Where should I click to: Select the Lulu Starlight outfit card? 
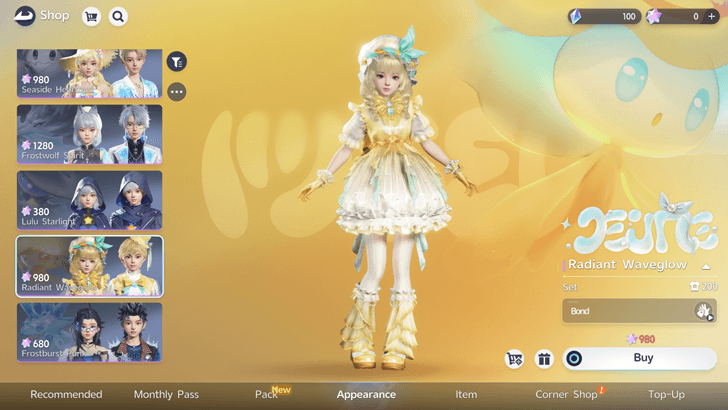tap(90, 200)
